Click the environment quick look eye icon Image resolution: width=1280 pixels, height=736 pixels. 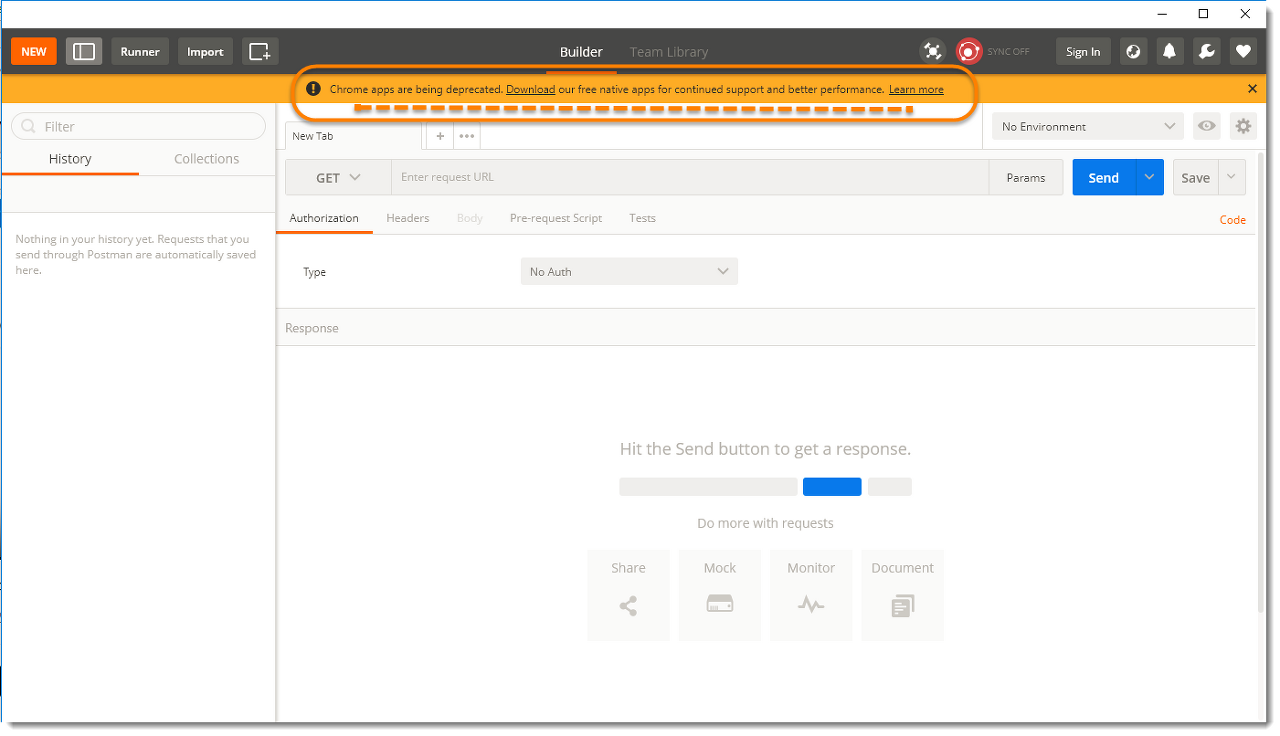point(1207,126)
